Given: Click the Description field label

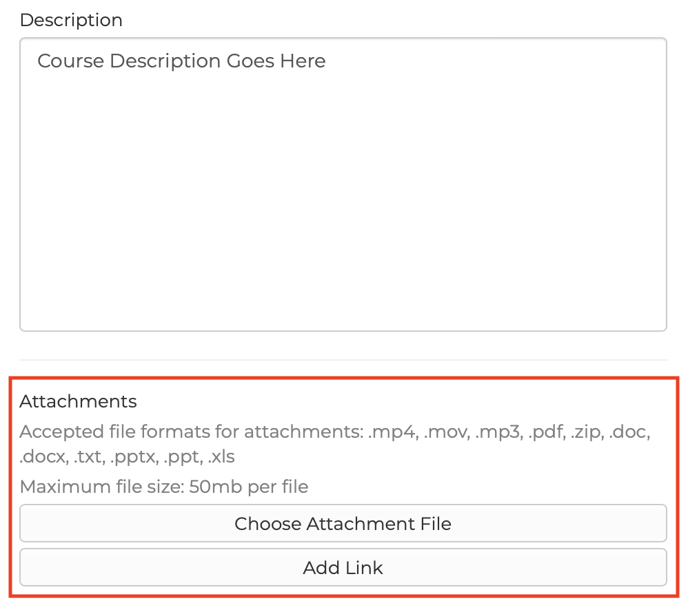Looking at the screenshot, I should (71, 20).
